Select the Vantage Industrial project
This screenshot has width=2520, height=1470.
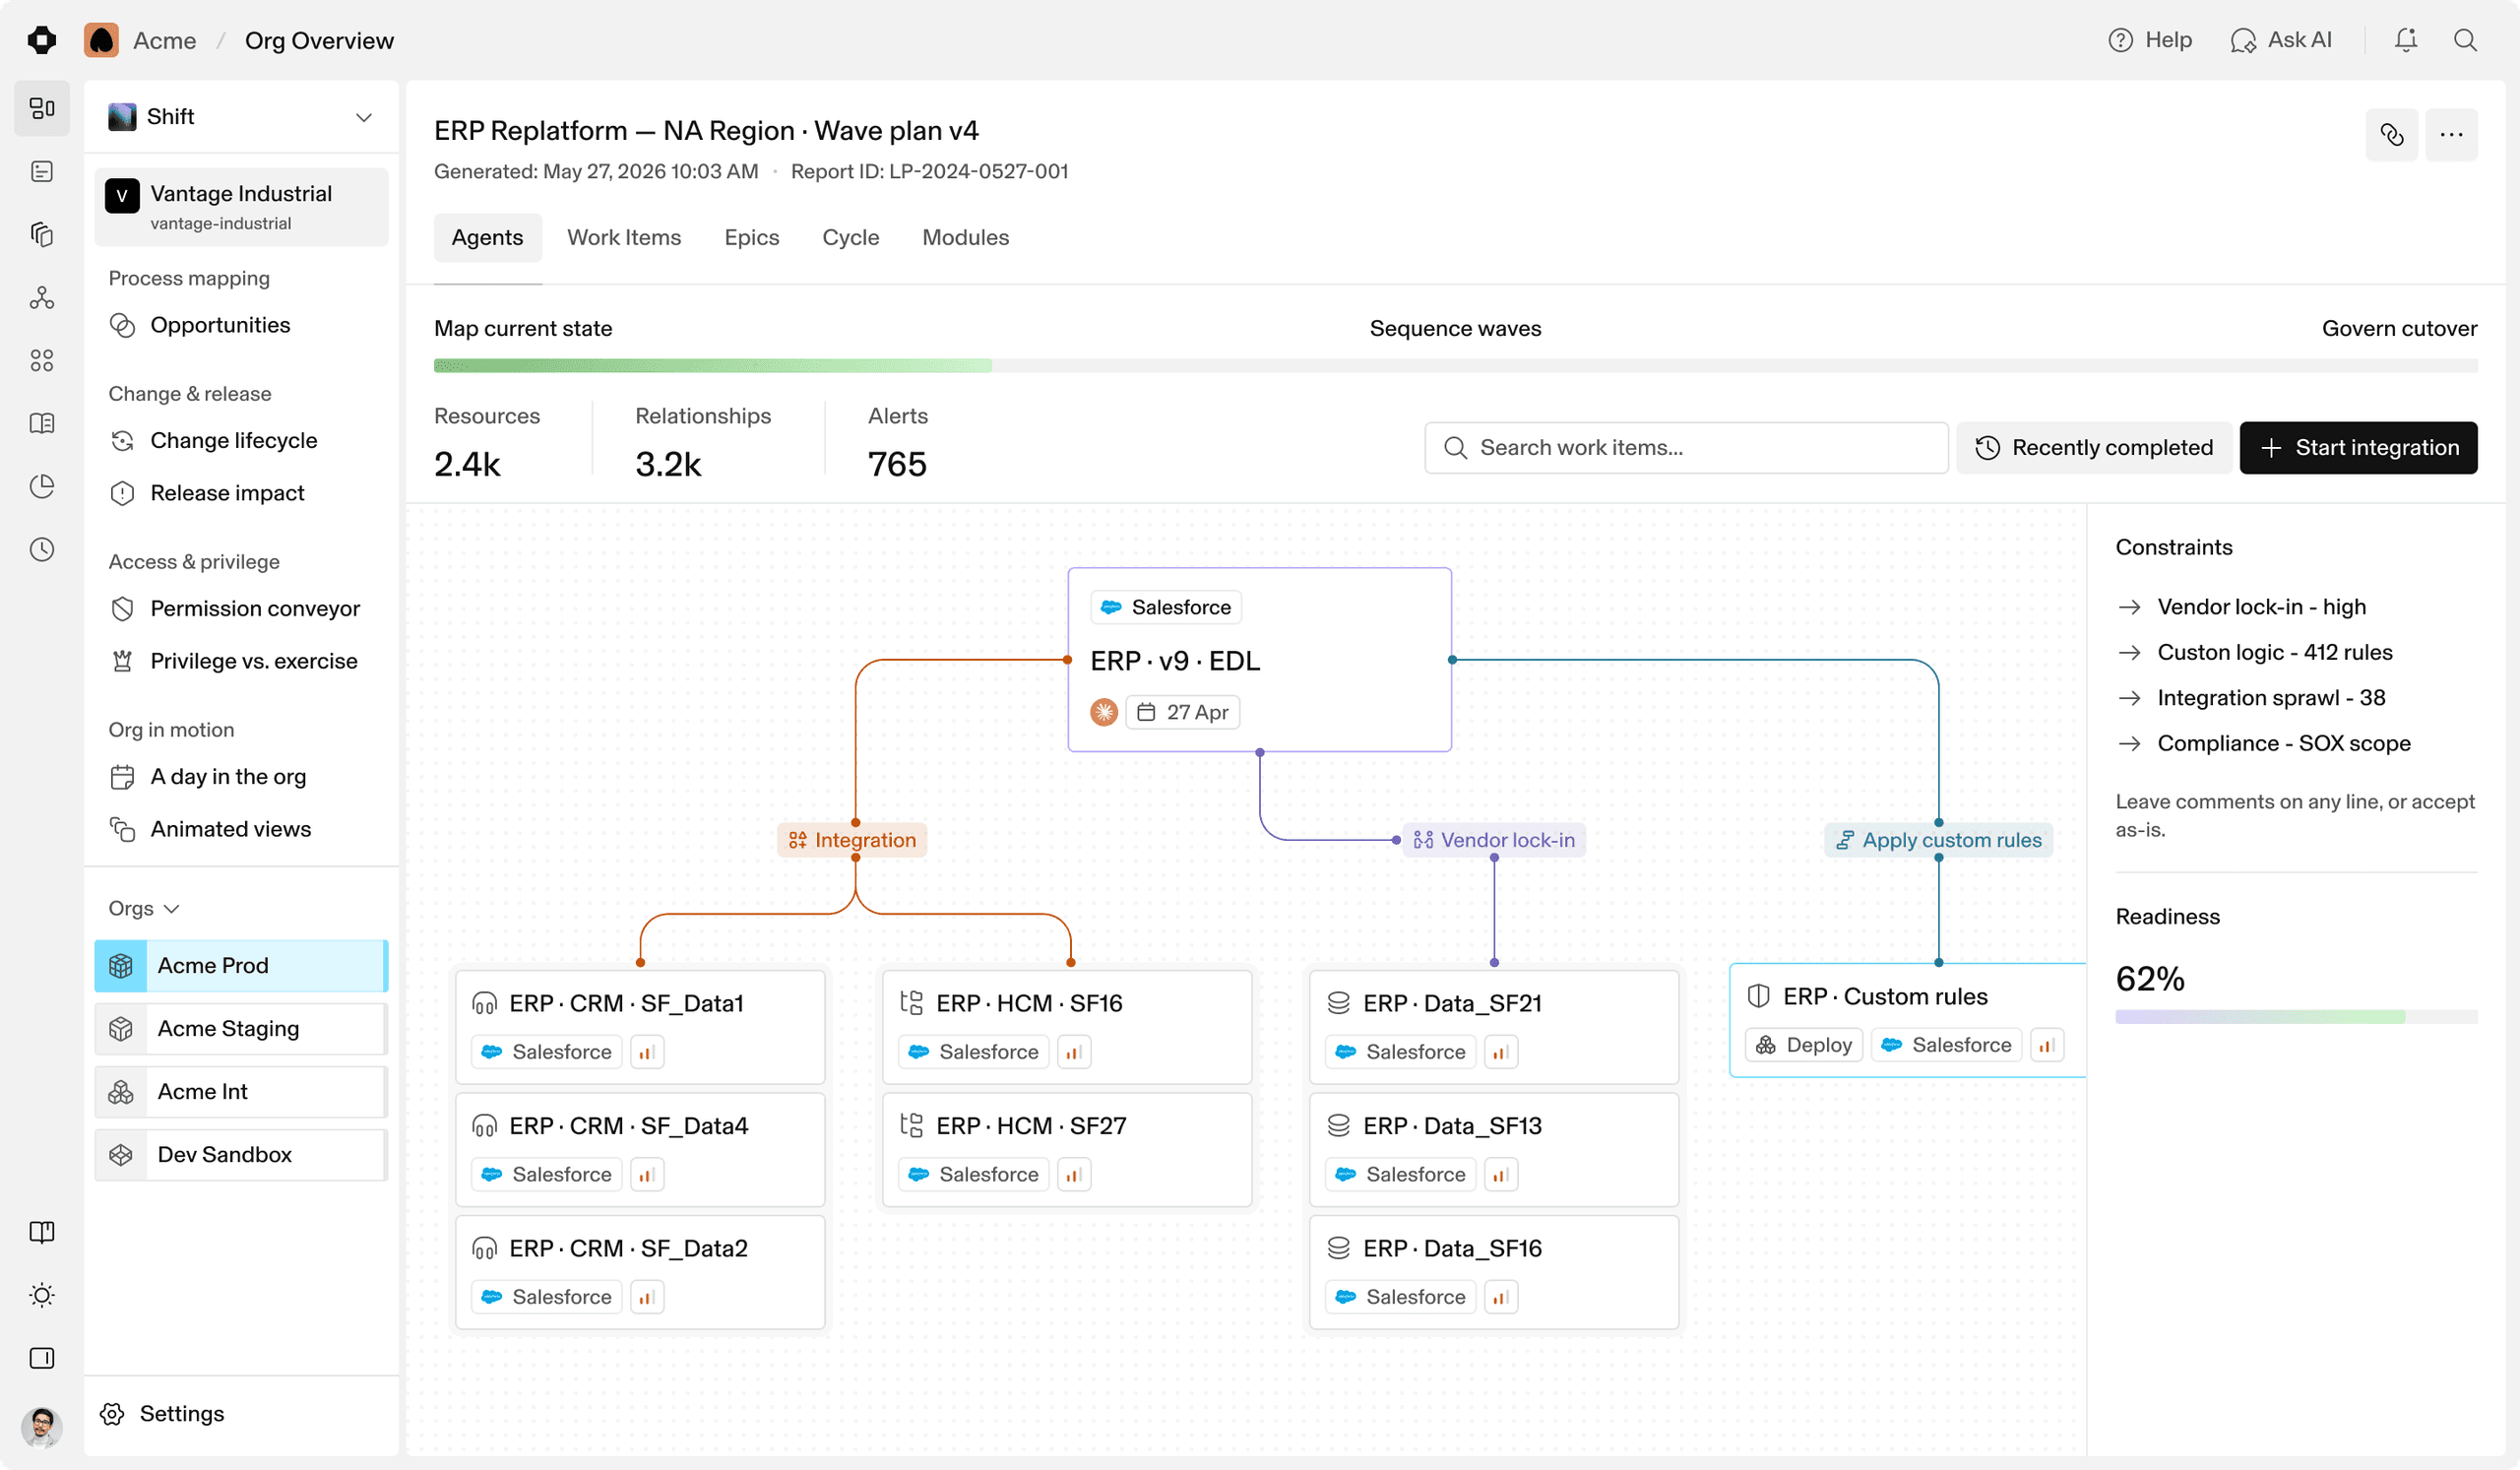pyautogui.click(x=241, y=207)
